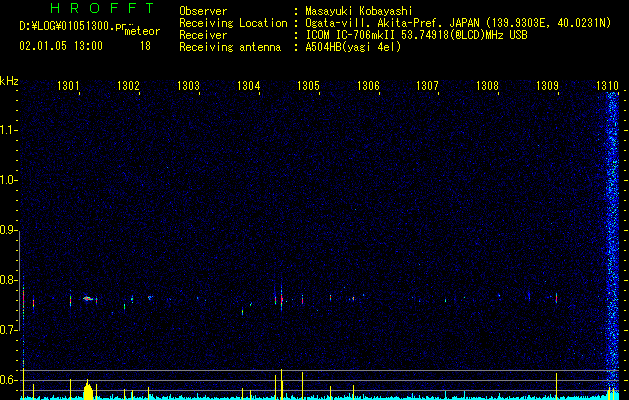Click time axis label 1308
Image resolution: width=629 pixels, height=400 pixels.
pos(487,85)
